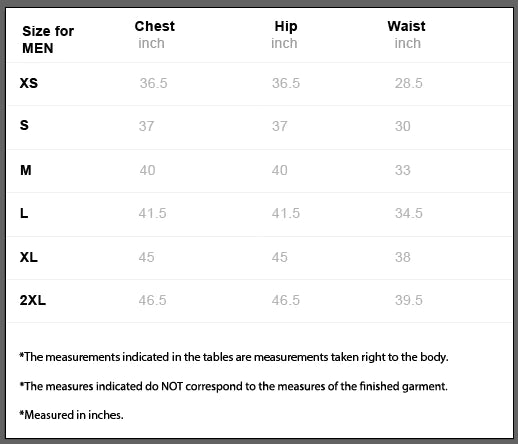Image resolution: width=518 pixels, height=444 pixels.
Task: Select the Hip column header
Action: [286, 27]
